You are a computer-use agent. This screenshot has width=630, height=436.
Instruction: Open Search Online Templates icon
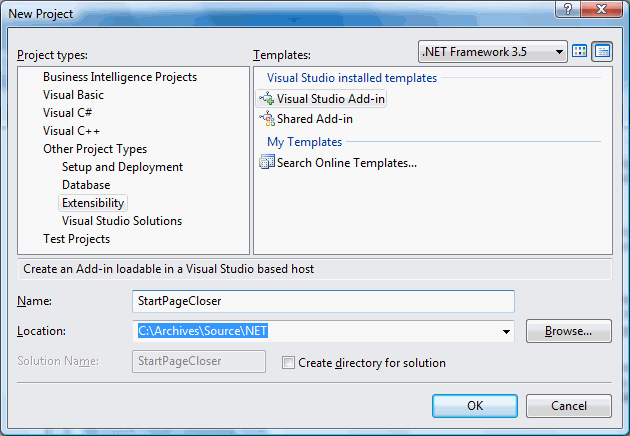click(x=267, y=162)
